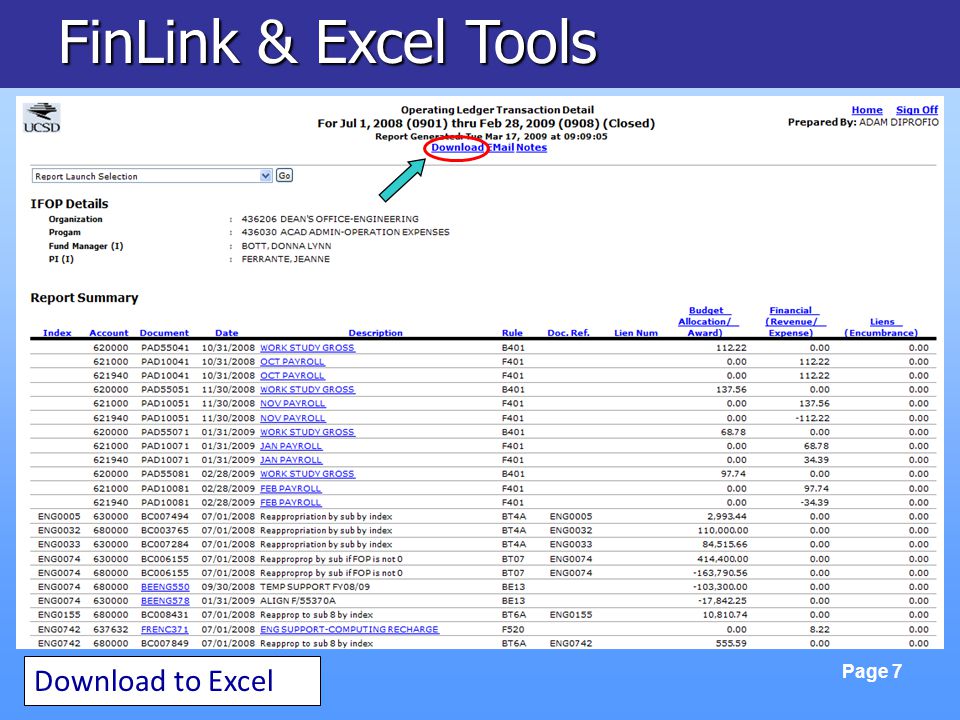Viewport: 960px width, 720px height.
Task: Click the UCSD logo icon
Action: [42, 118]
